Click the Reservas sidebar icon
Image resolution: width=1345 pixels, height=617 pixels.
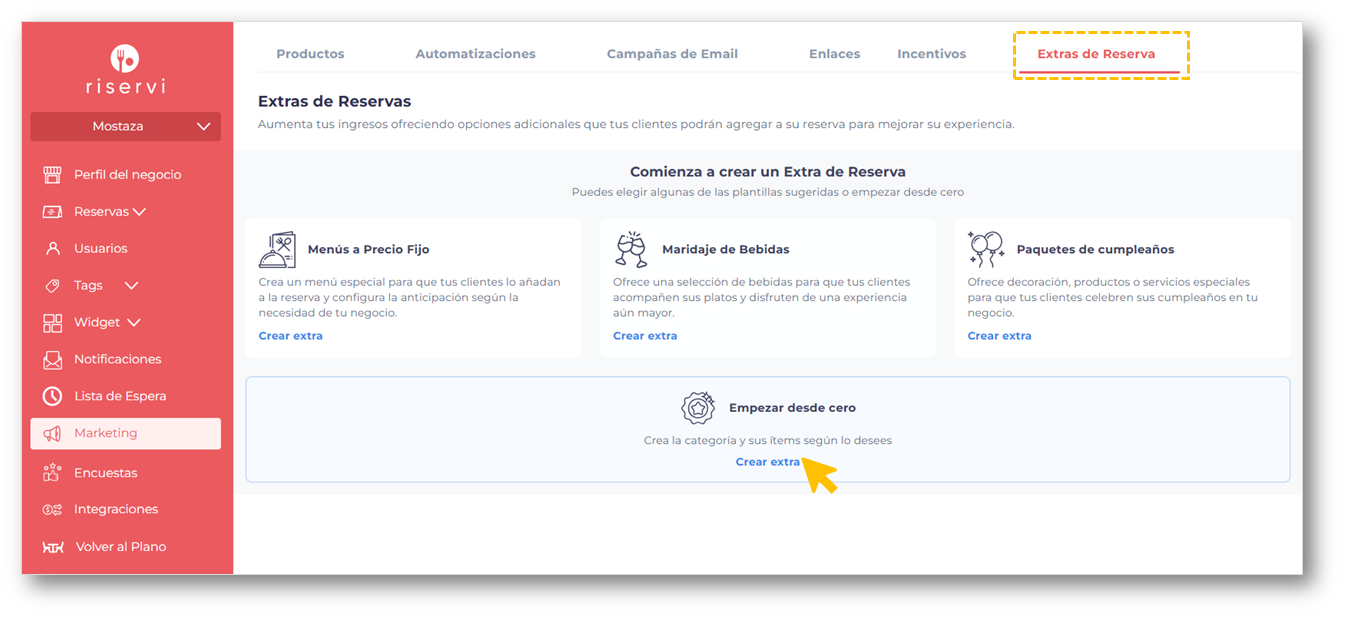tap(52, 212)
